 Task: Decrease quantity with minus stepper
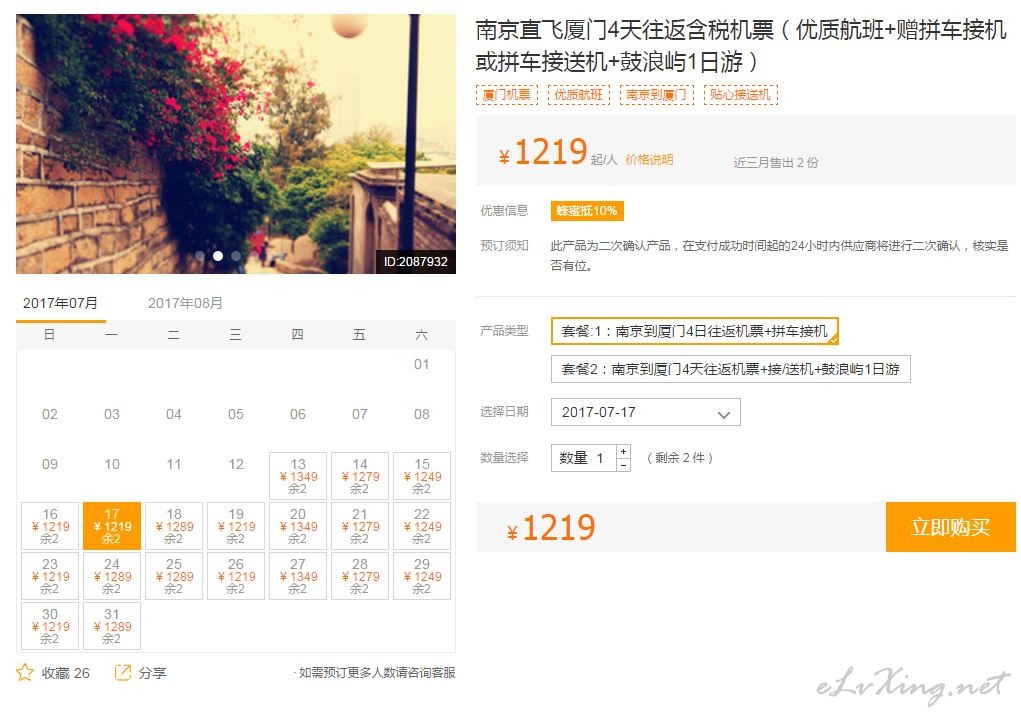coord(624,465)
